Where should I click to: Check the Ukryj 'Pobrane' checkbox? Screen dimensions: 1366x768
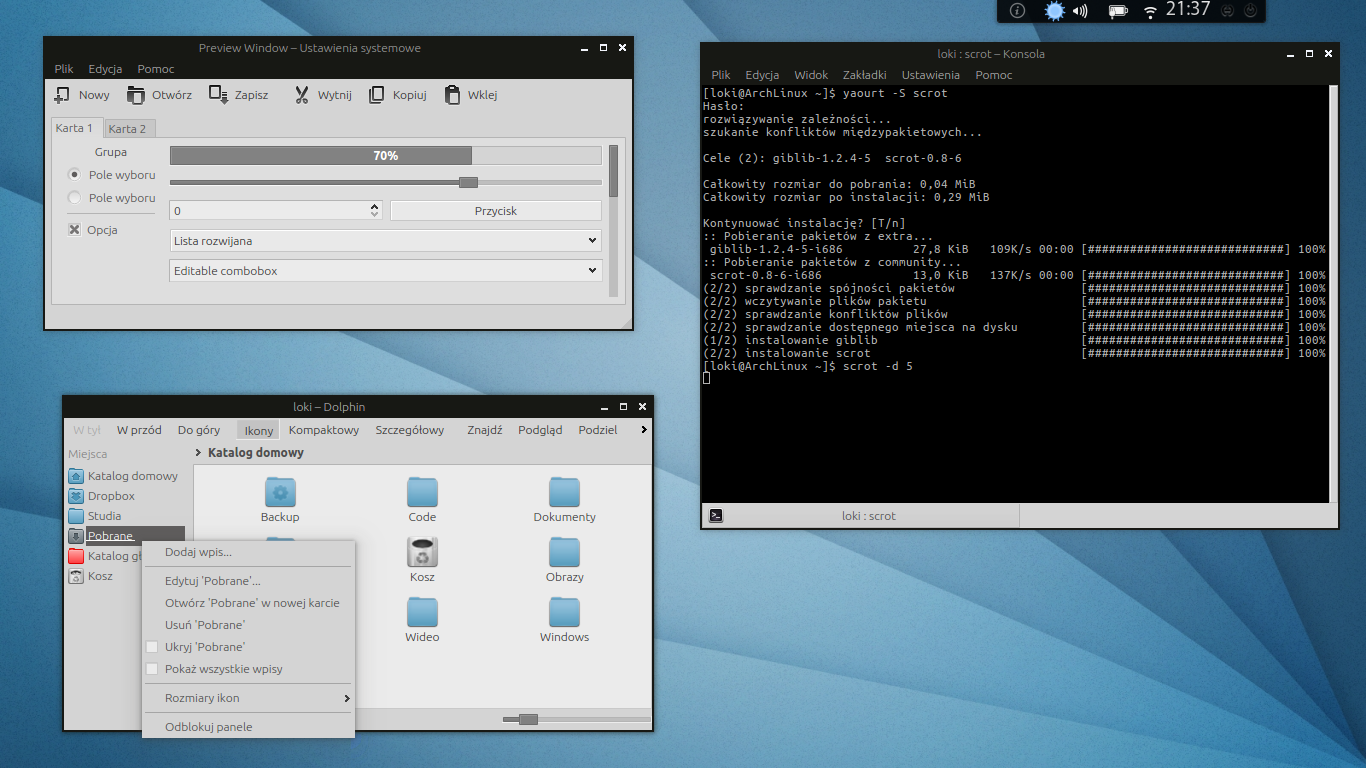coord(152,647)
